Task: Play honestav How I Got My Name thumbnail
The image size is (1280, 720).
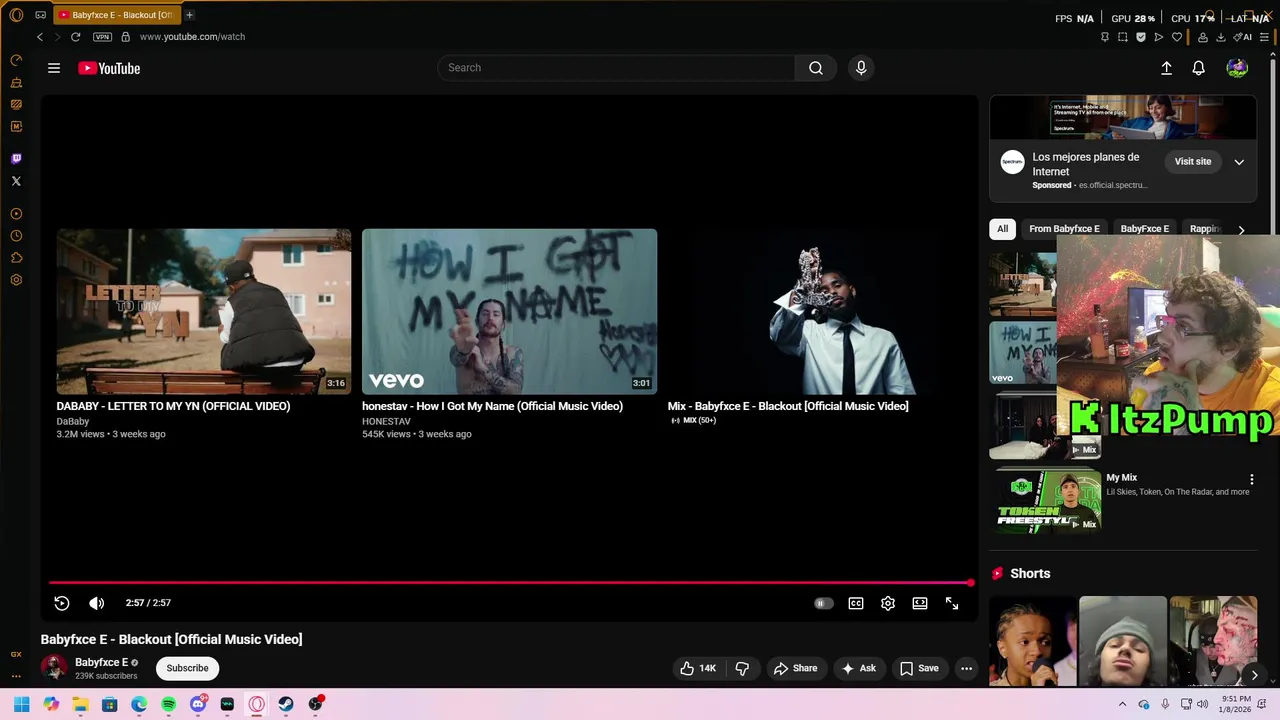Action: click(x=509, y=312)
